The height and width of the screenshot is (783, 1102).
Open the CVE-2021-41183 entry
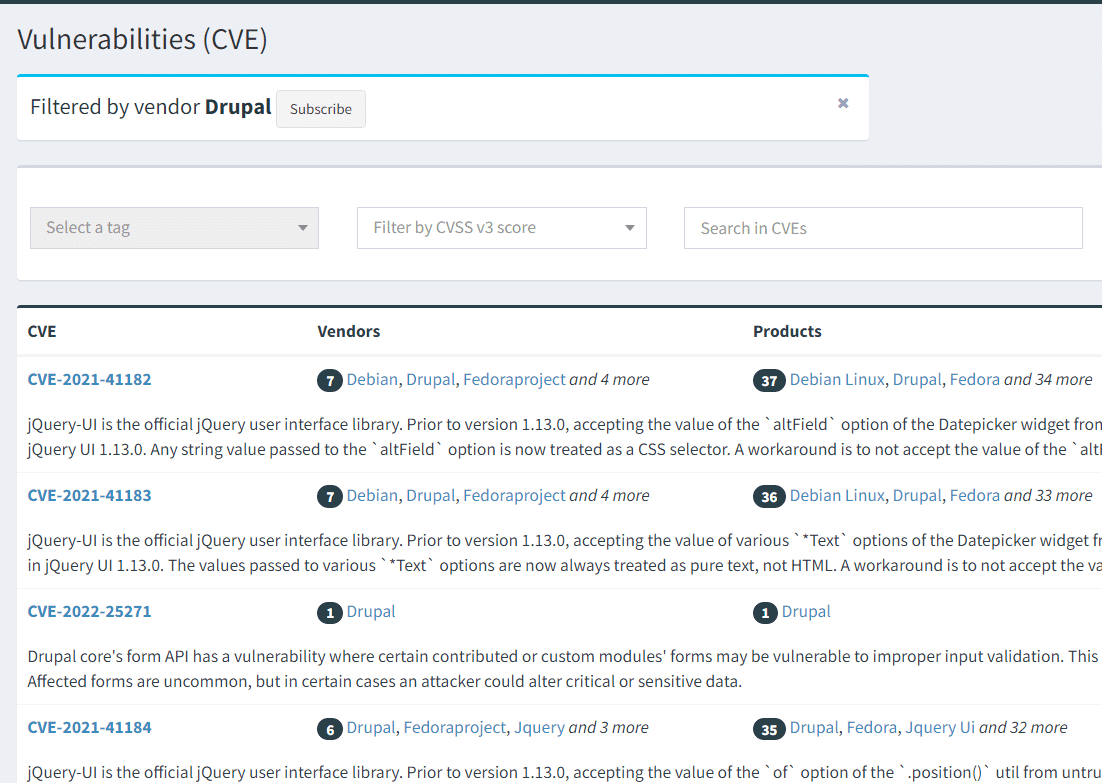tap(90, 496)
